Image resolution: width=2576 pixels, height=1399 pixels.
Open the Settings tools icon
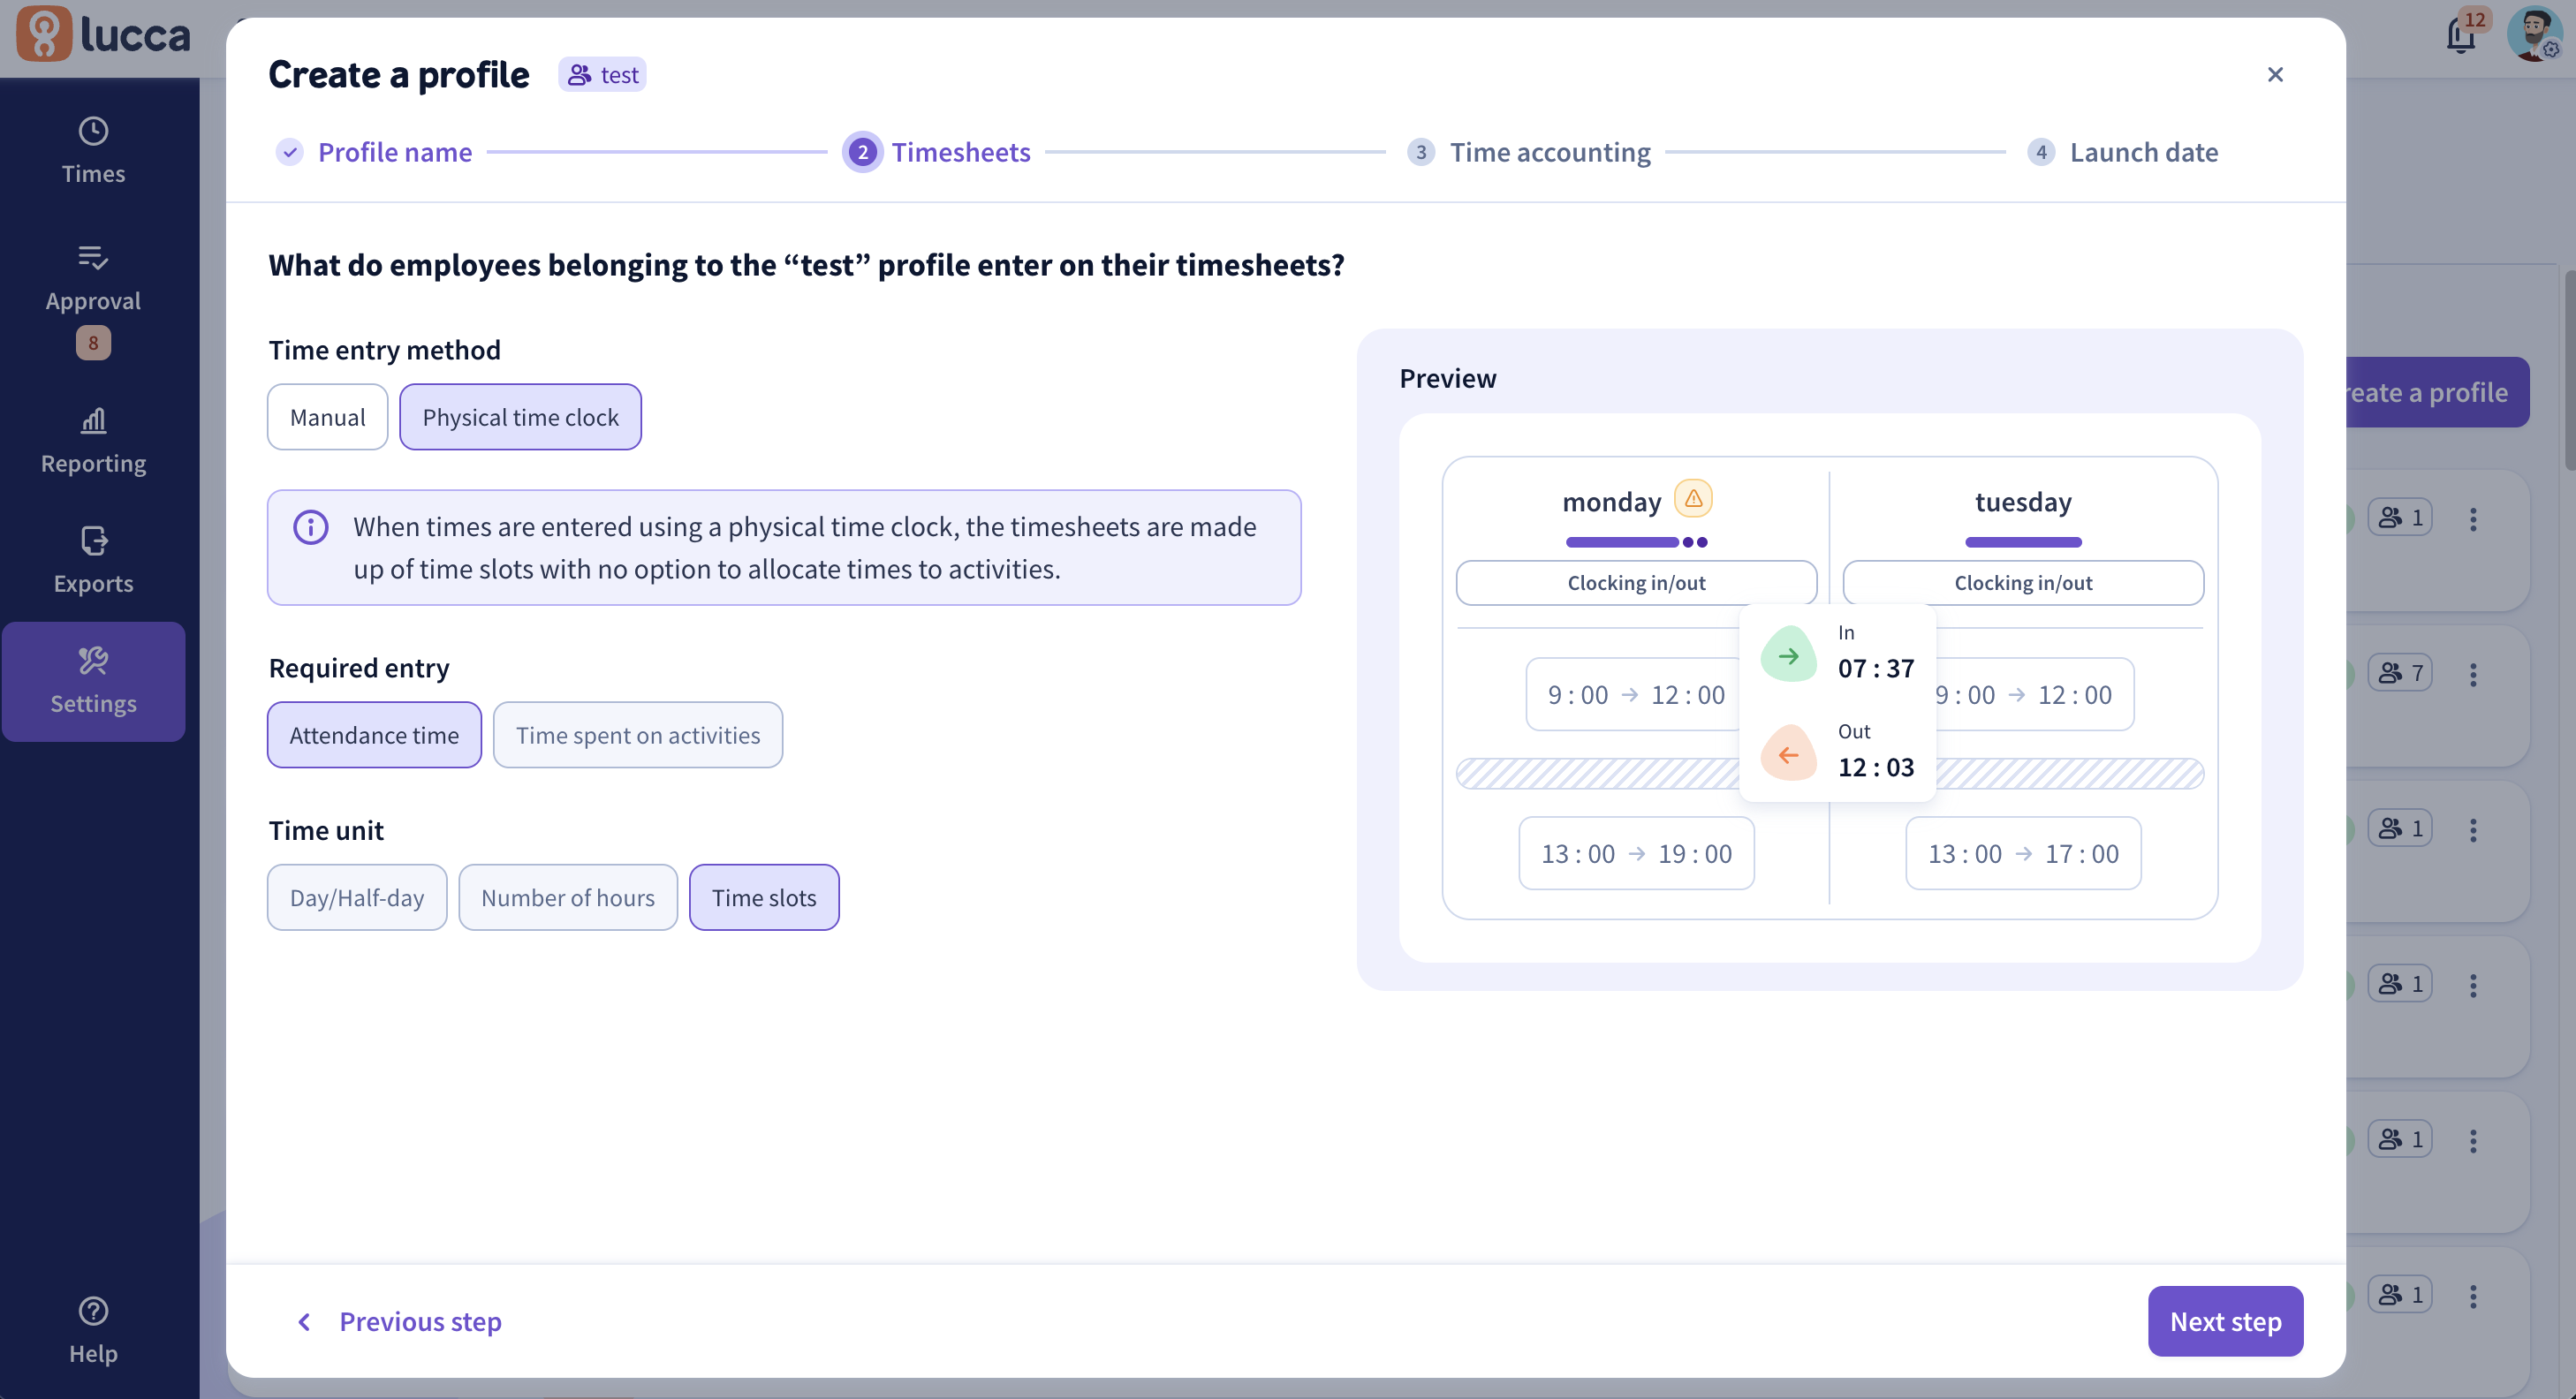pyautogui.click(x=93, y=660)
